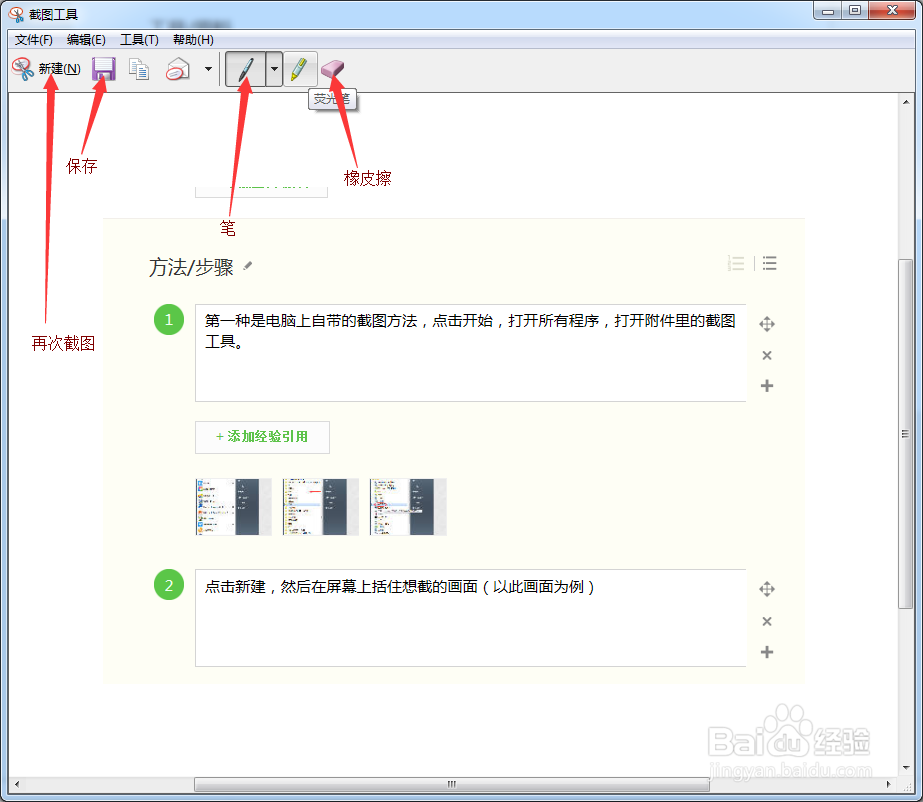Delete step 1 using the X icon

[767, 355]
